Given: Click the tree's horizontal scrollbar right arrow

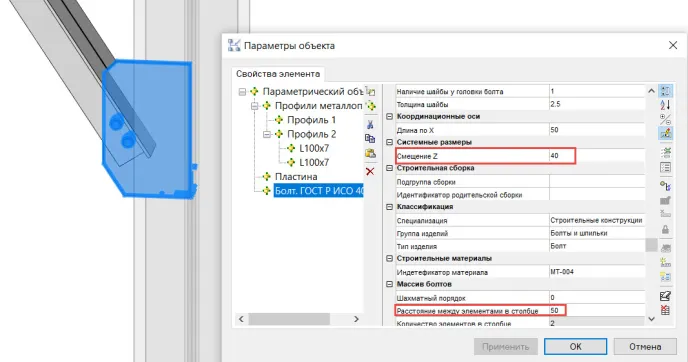Looking at the screenshot, I should [356, 319].
